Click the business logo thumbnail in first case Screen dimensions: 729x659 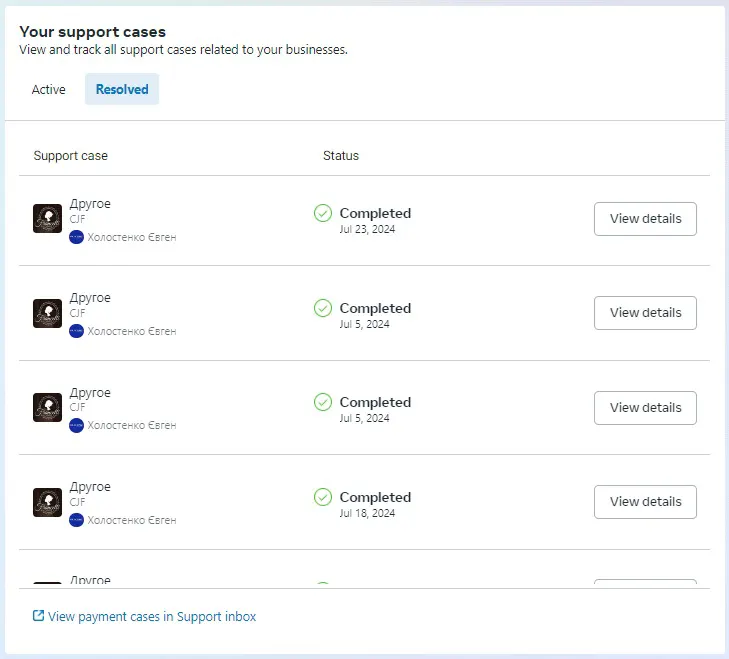click(x=47, y=219)
